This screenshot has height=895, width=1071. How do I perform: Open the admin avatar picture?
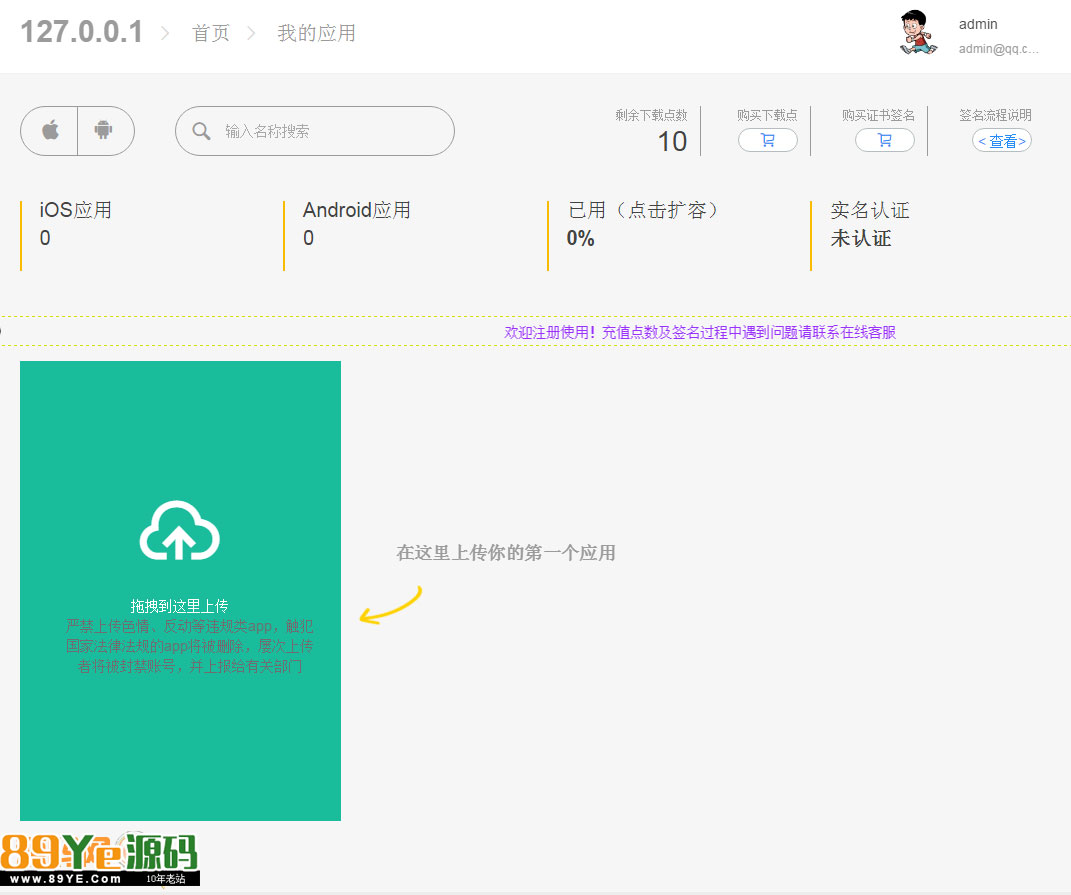918,33
